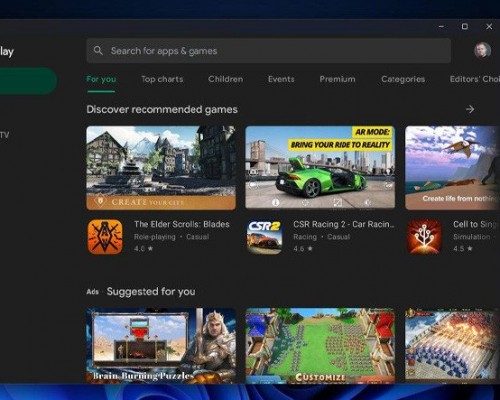Image resolution: width=500 pixels, height=400 pixels.
Task: Maximize the Google Play window
Action: pos(465,26)
